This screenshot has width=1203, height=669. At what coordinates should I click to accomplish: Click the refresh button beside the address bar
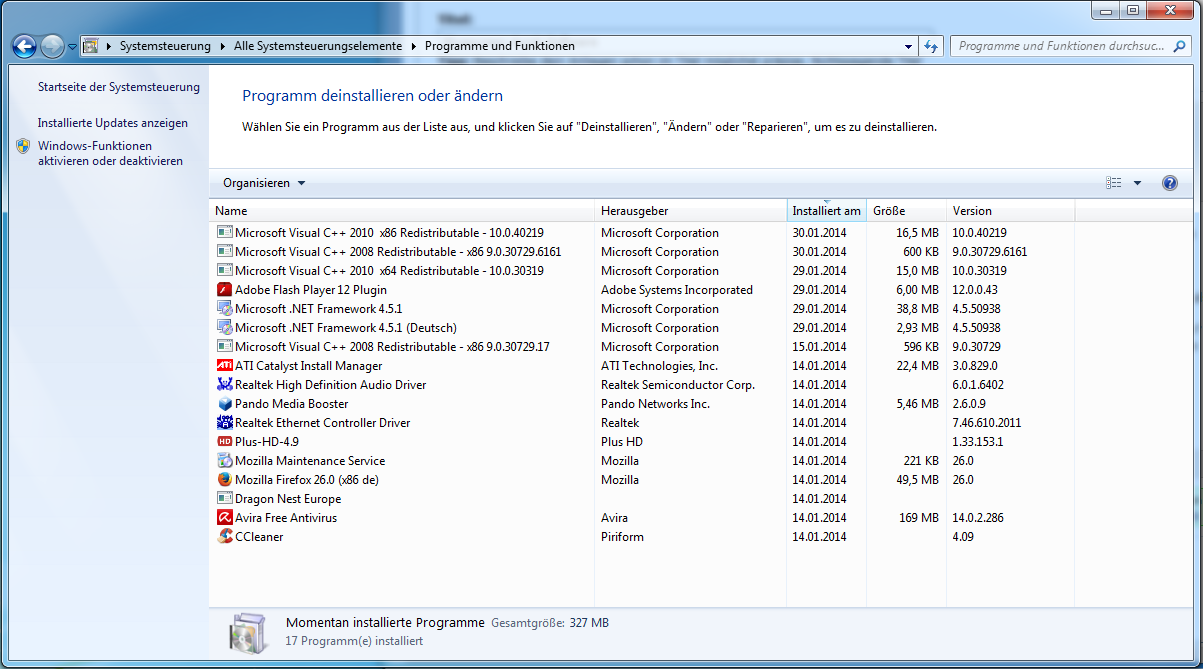[931, 46]
